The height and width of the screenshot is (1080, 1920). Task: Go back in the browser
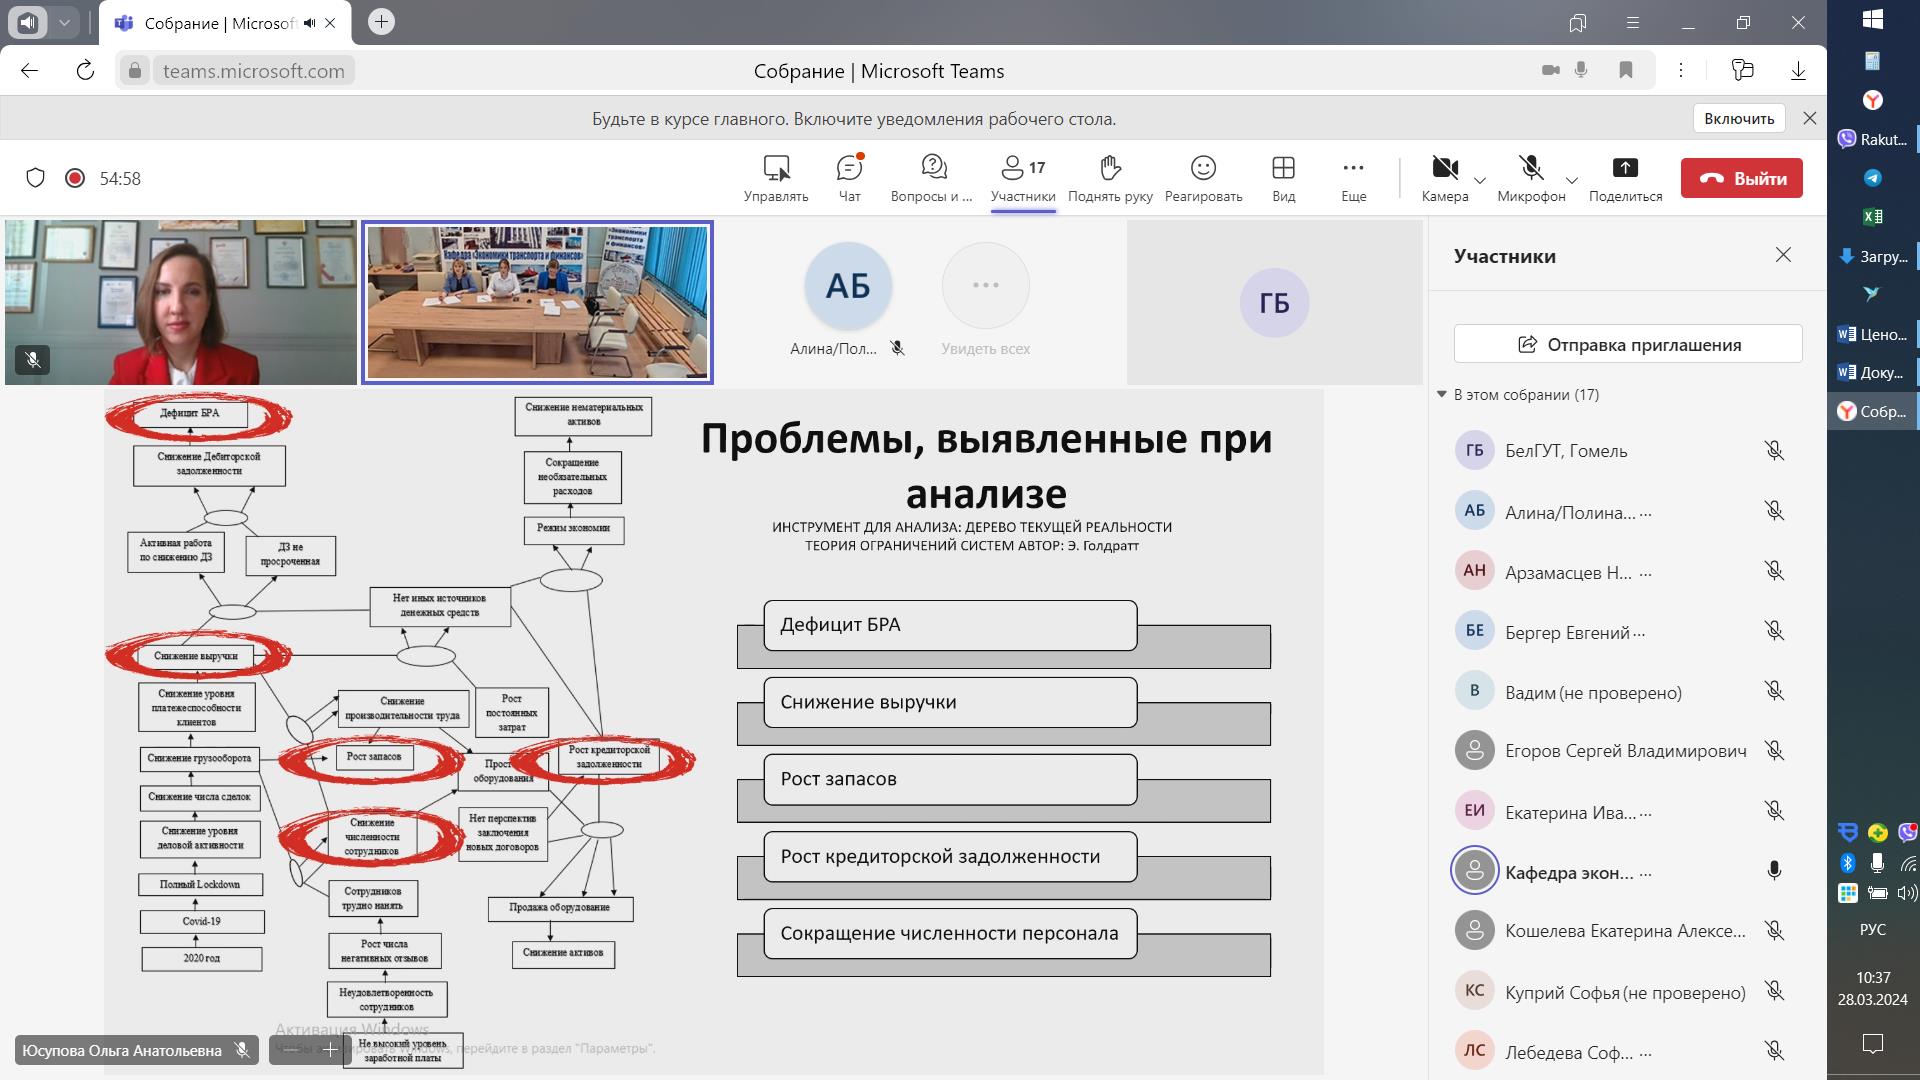coord(29,70)
